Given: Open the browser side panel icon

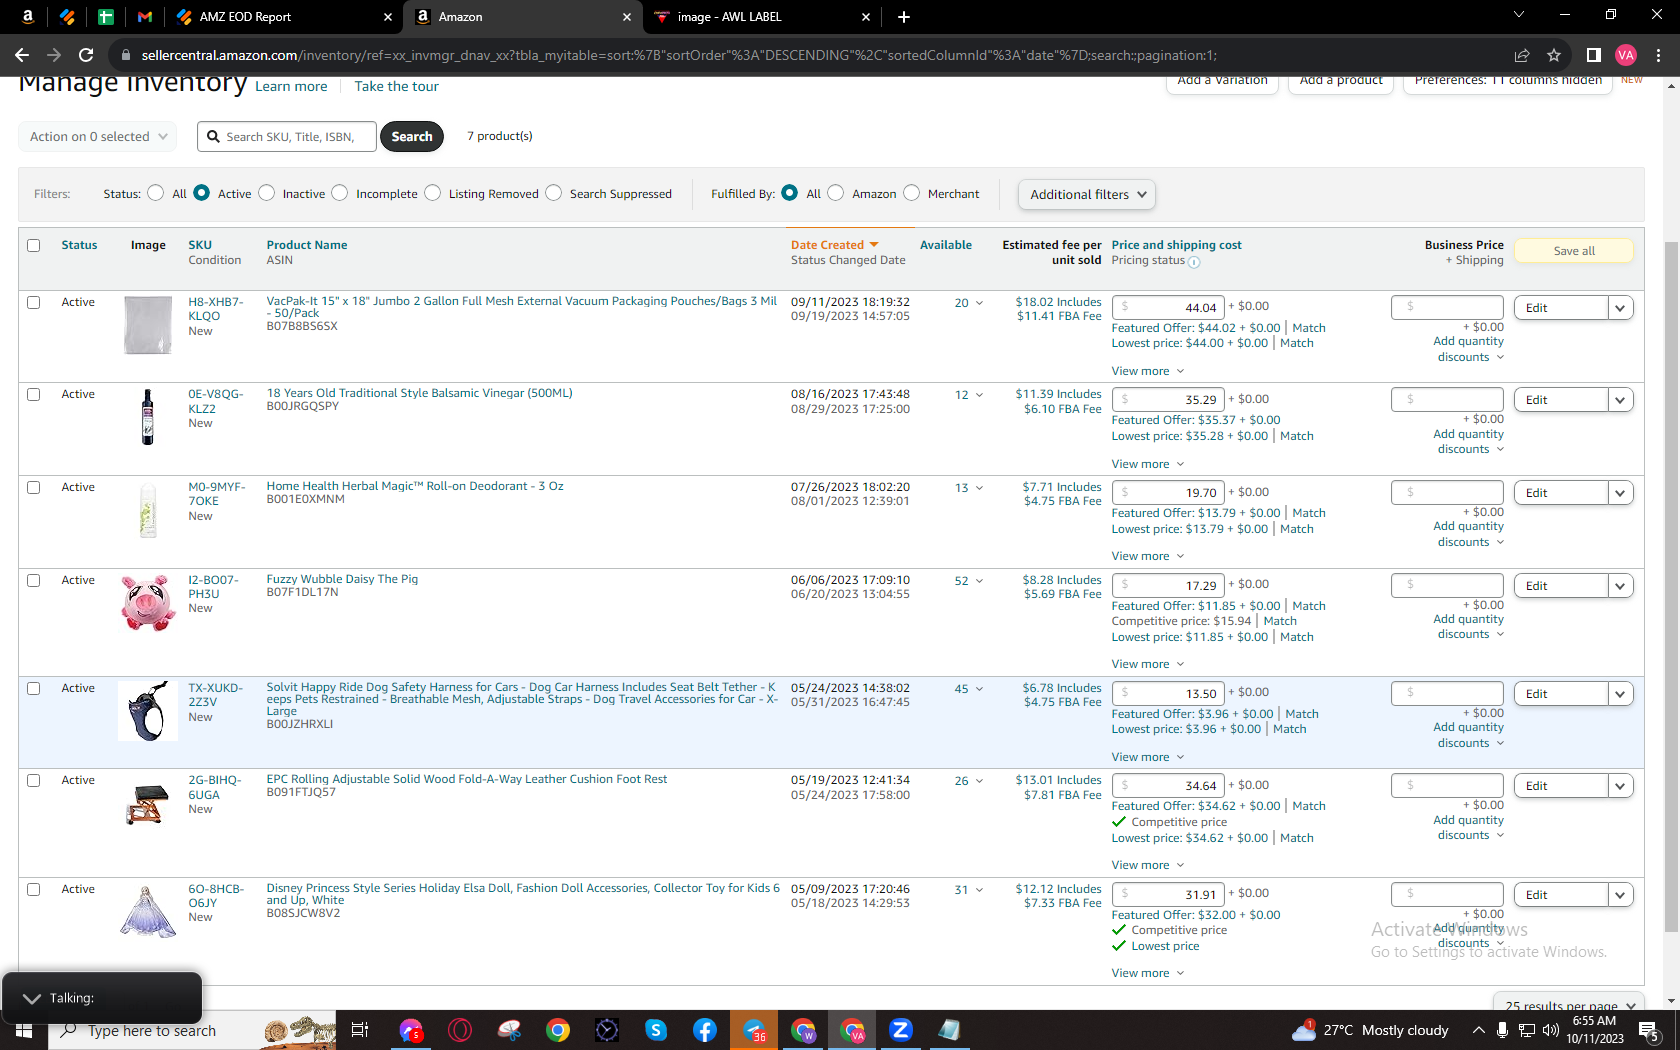Looking at the screenshot, I should click(1594, 55).
